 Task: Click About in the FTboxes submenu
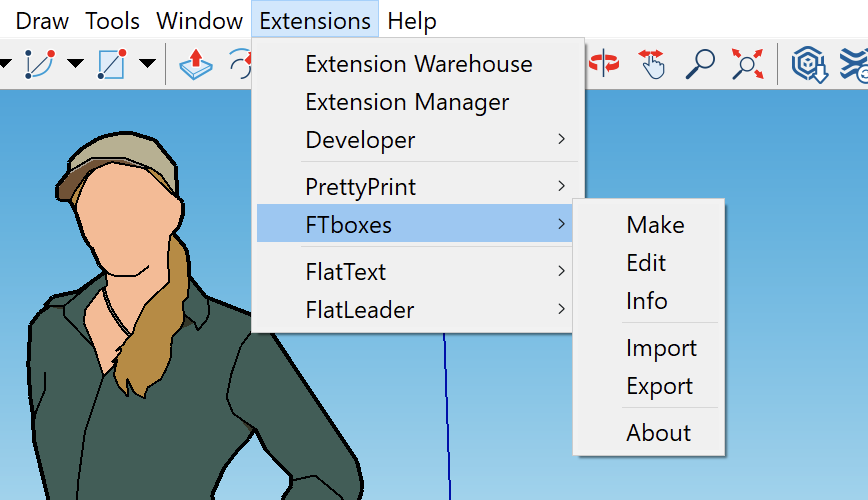(x=658, y=433)
